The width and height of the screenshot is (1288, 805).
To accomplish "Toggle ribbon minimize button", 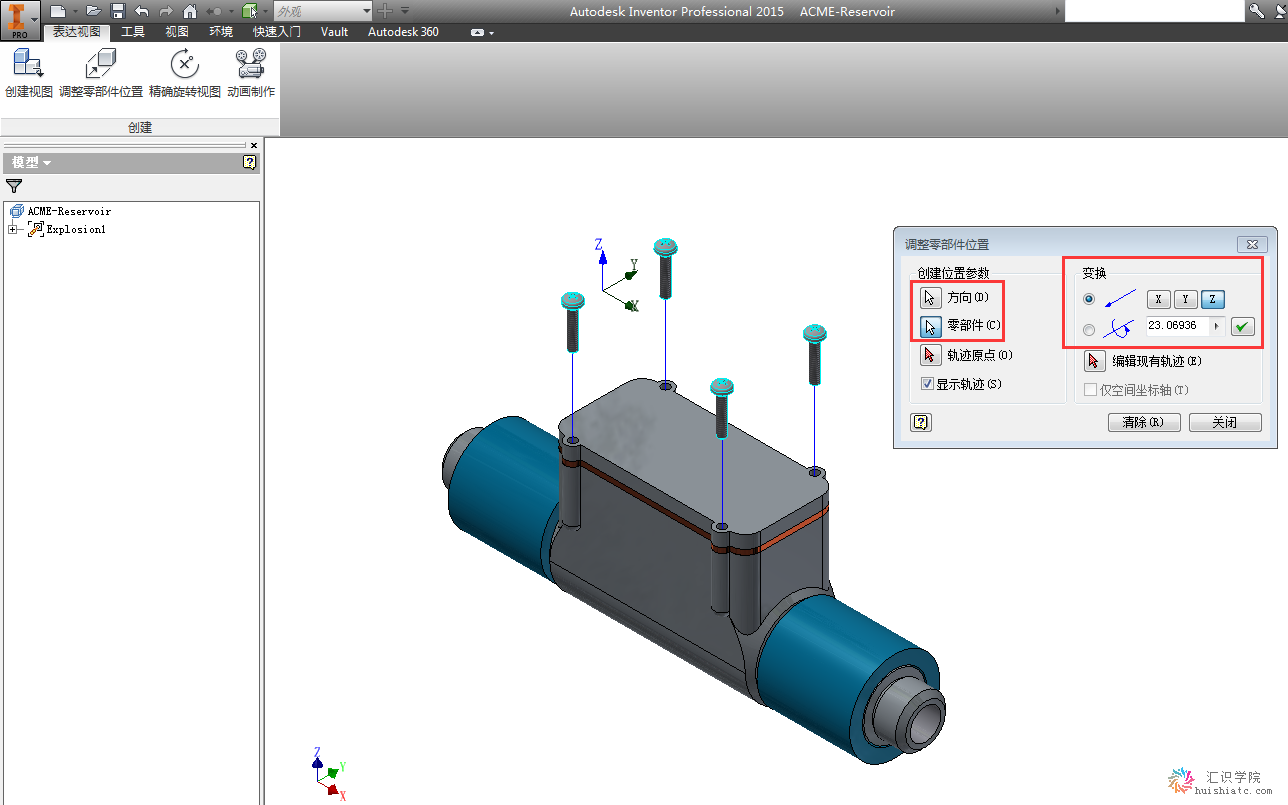I will click(x=477, y=32).
